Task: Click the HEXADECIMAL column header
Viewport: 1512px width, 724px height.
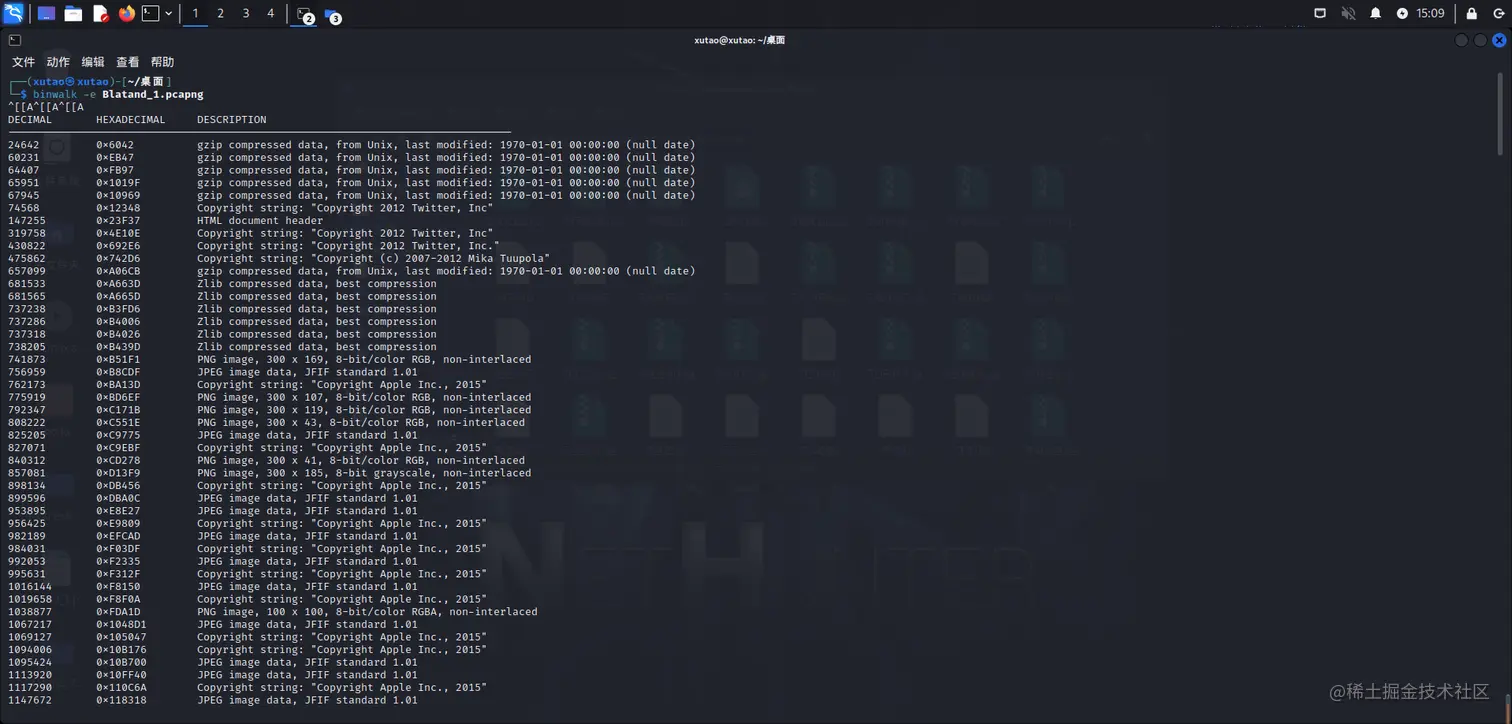Action: (133, 119)
